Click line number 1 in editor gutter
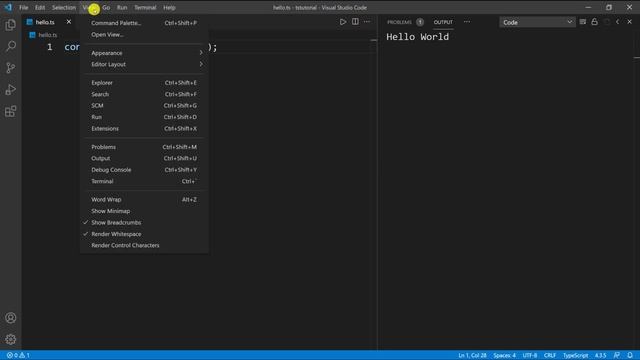The image size is (640, 360). click(x=49, y=47)
